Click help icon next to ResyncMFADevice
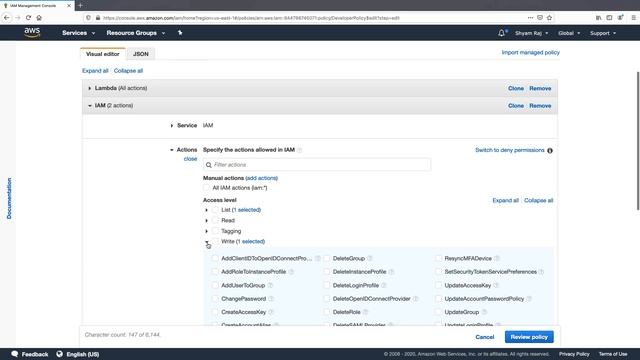The image size is (640, 360). point(497,258)
